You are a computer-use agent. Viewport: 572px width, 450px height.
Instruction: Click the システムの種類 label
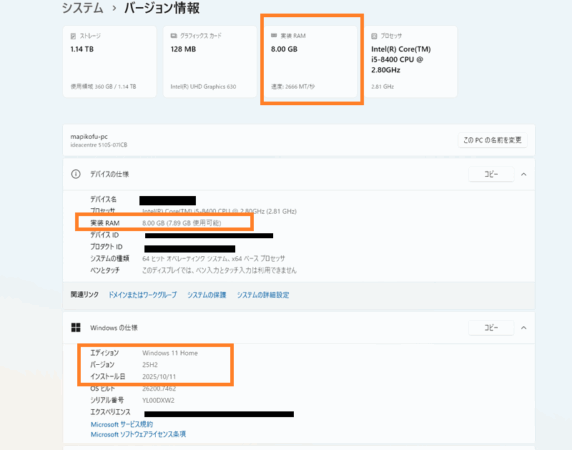pyautogui.click(x=110, y=259)
